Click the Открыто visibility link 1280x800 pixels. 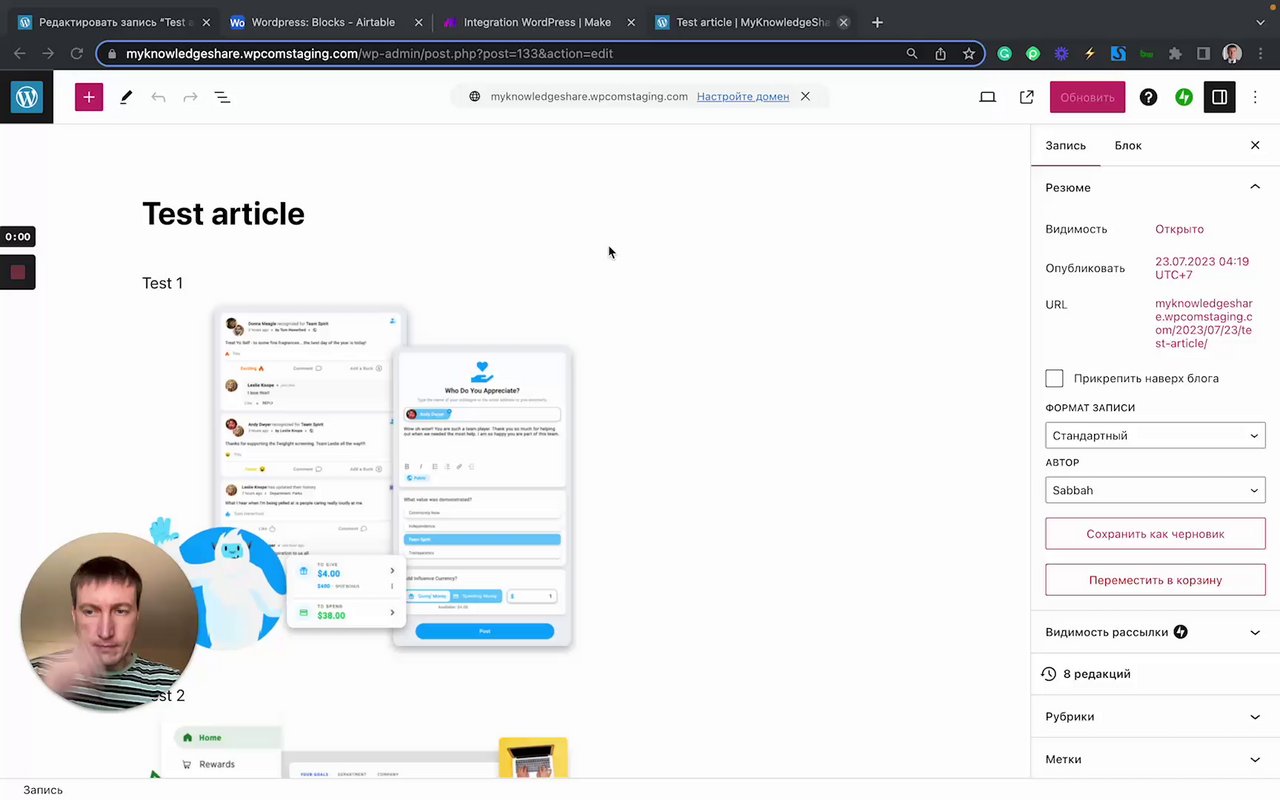click(x=1179, y=229)
